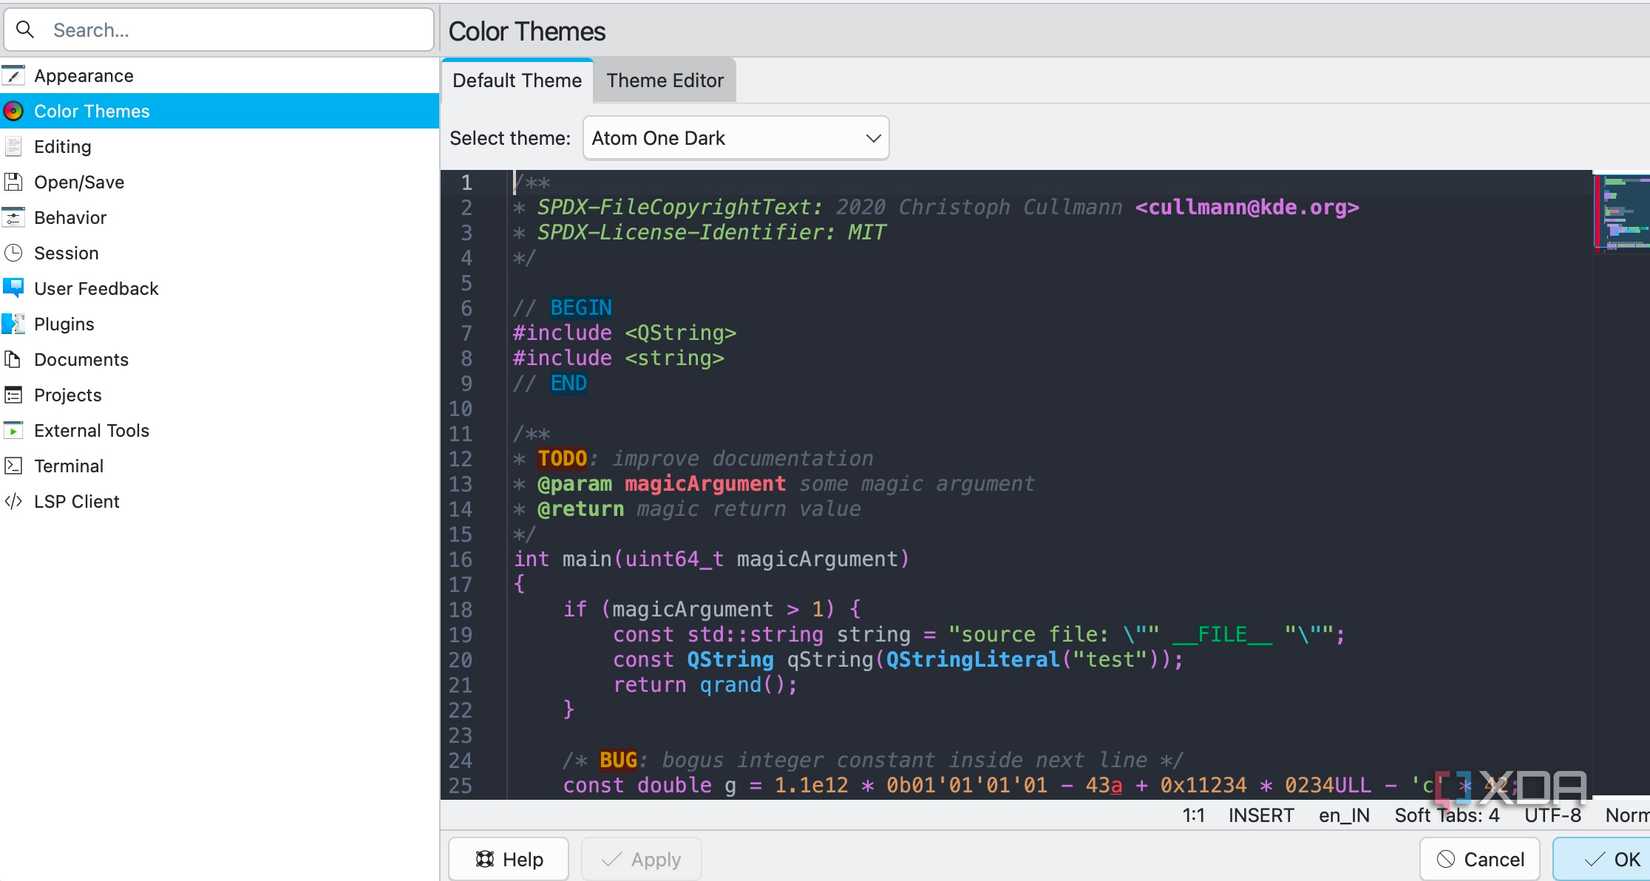Click the TODO keyword in code preview

(x=562, y=459)
